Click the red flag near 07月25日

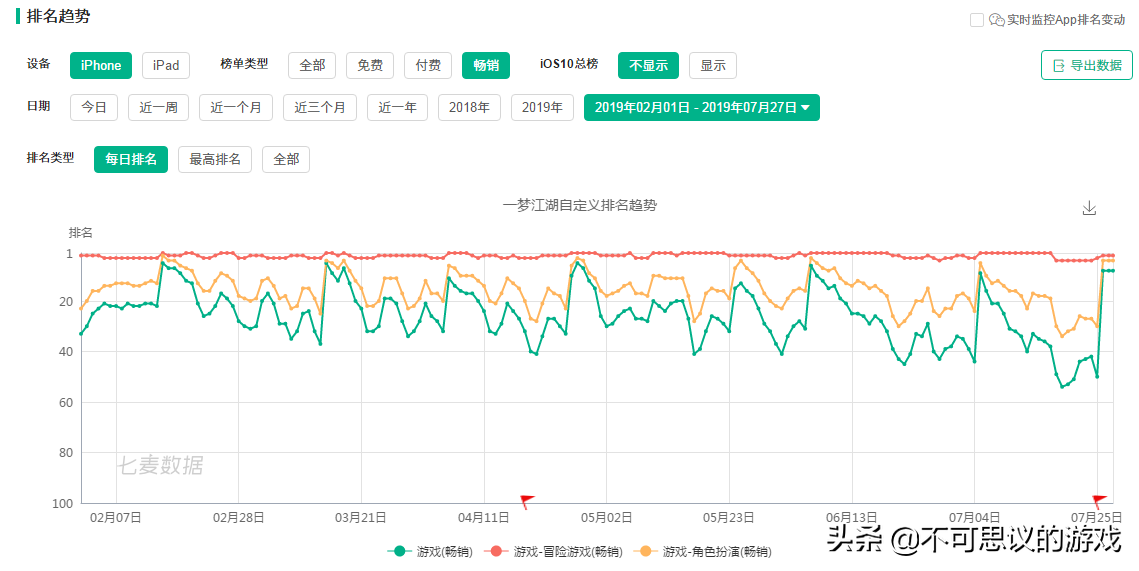point(1099,501)
